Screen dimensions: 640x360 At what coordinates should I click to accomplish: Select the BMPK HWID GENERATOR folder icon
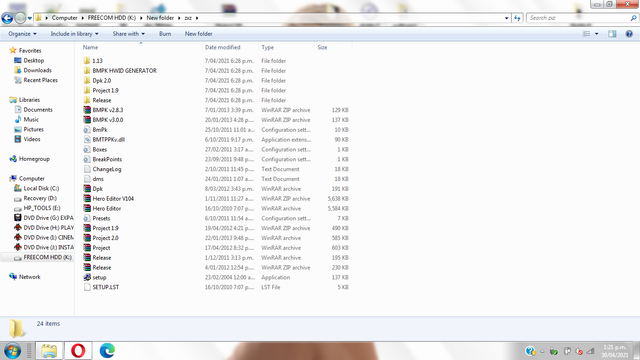click(87, 70)
